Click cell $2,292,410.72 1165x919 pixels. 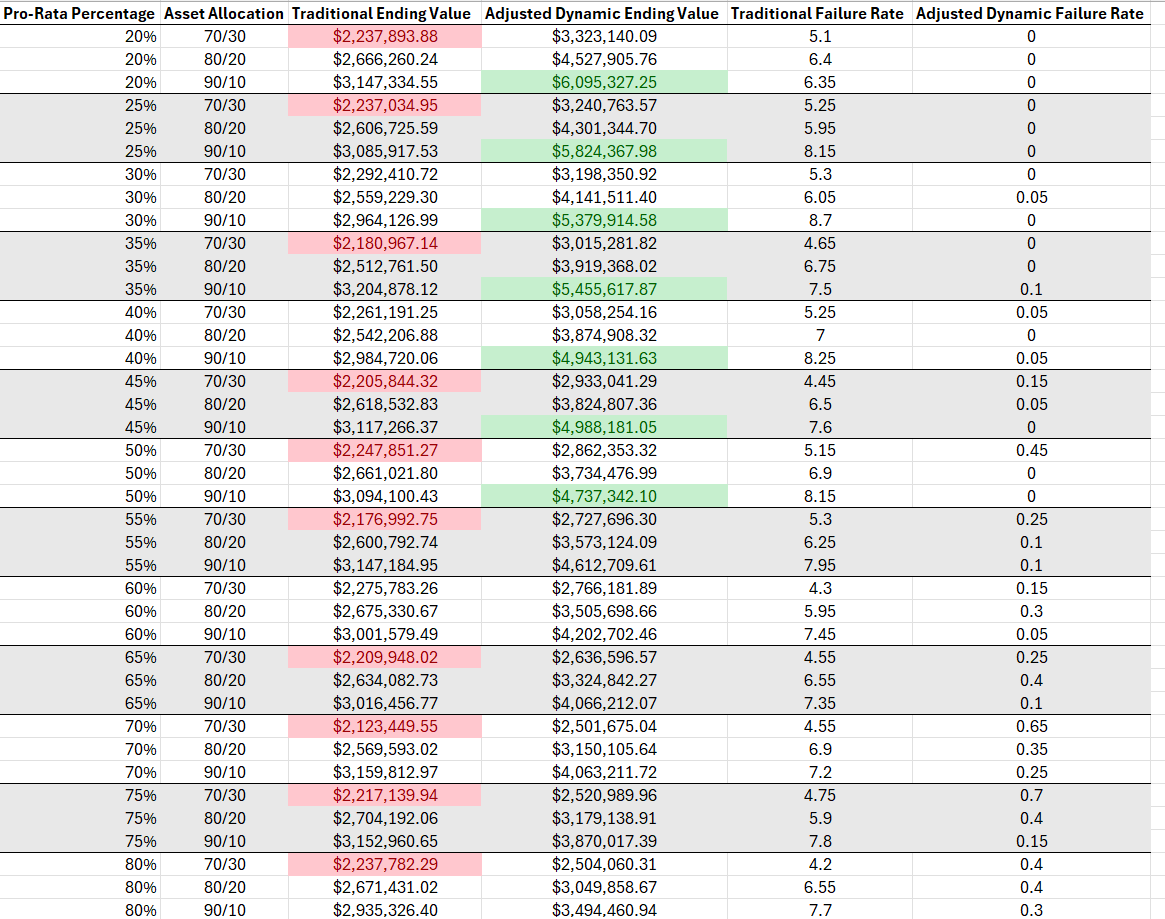(384, 175)
